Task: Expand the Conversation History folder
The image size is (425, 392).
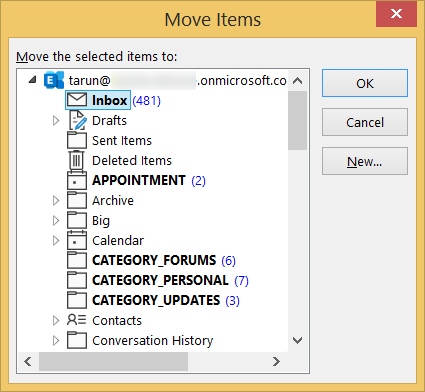Action: click(x=56, y=340)
